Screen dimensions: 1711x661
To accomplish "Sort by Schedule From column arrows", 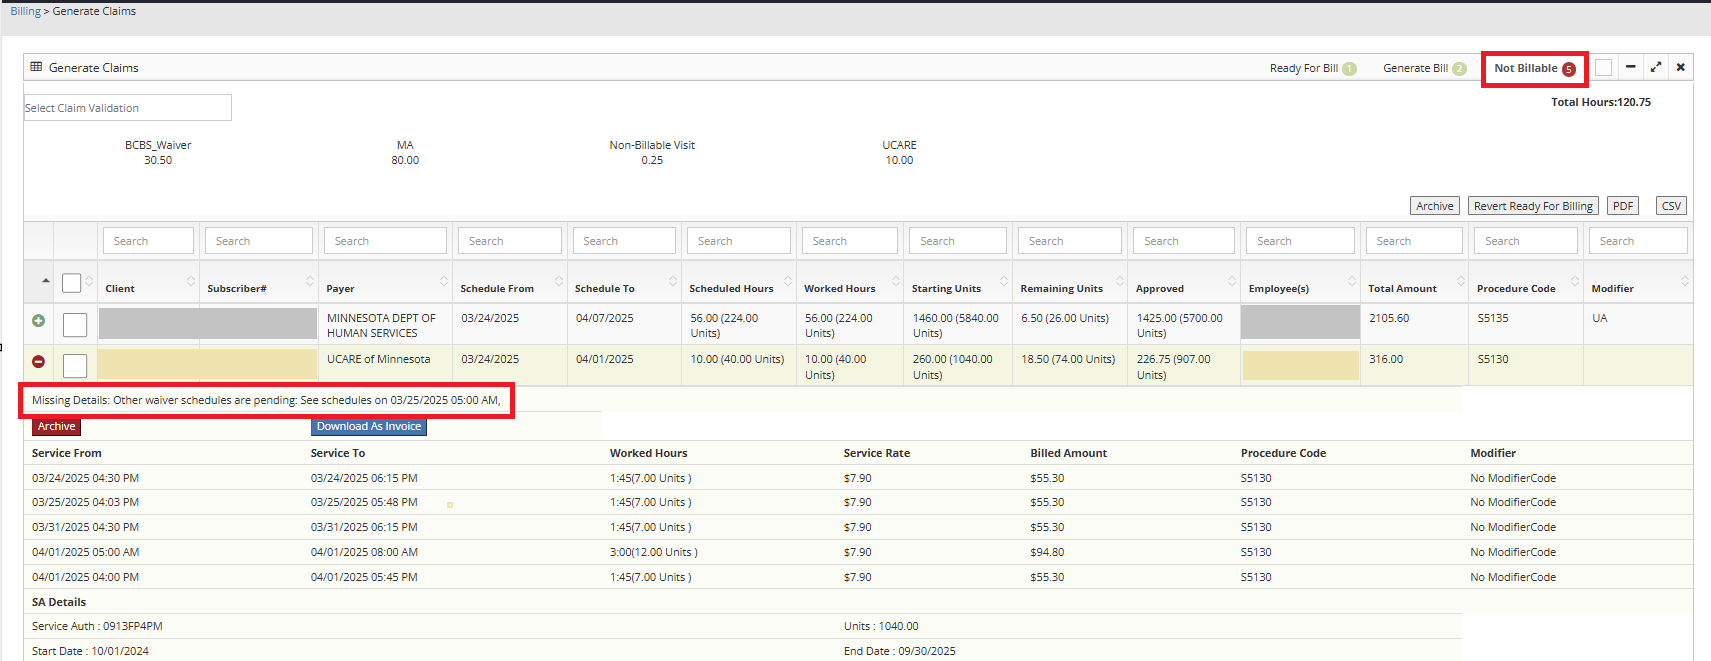I will pos(559,282).
